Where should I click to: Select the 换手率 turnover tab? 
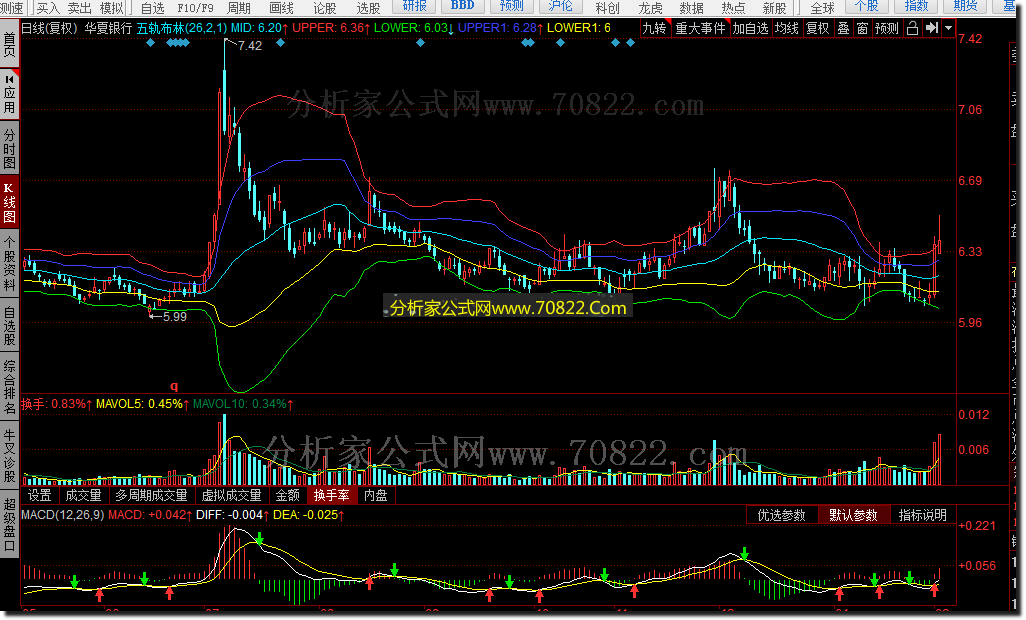pyautogui.click(x=332, y=495)
